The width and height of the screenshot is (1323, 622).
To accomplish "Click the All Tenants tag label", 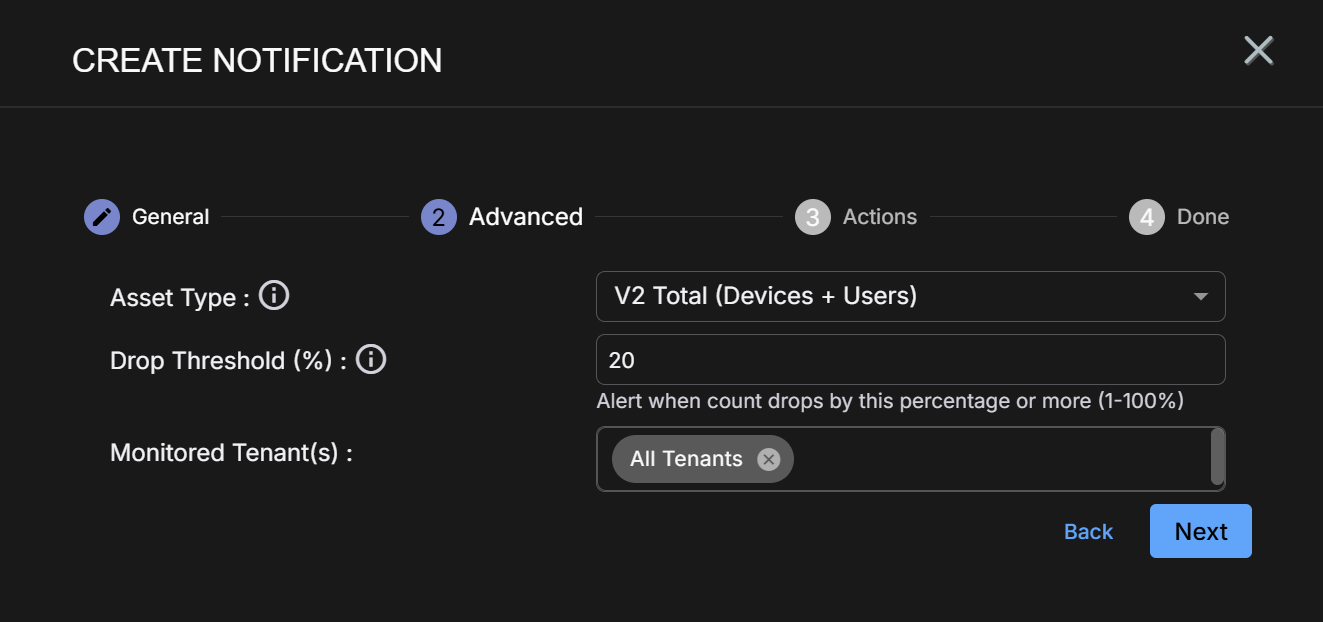I will click(686, 459).
